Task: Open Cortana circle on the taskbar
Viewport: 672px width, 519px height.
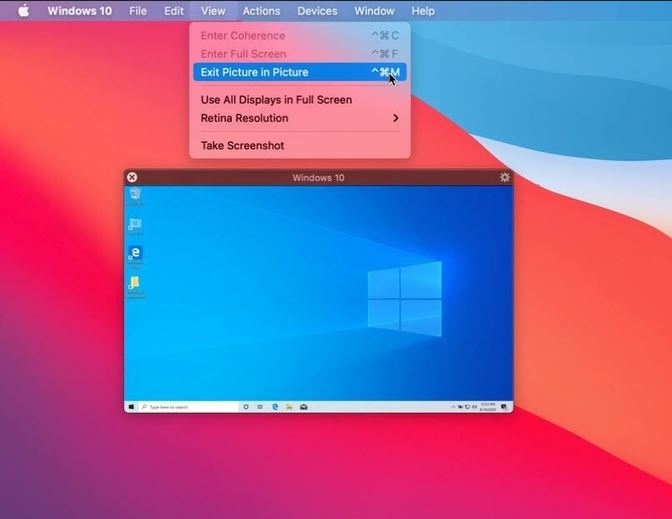Action: (246, 407)
